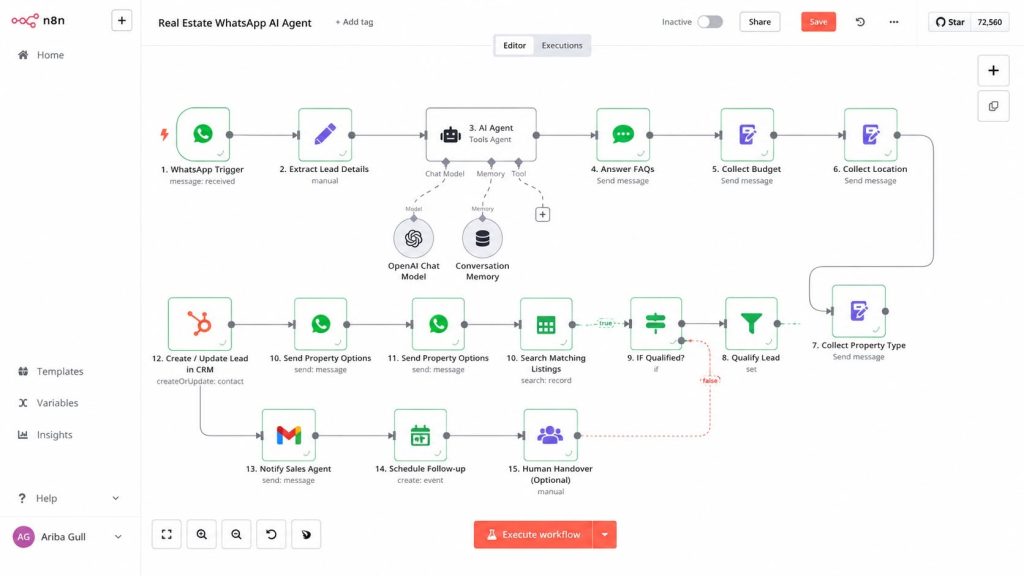Click the n8n logo
This screenshot has width=1024, height=576.
coord(38,21)
